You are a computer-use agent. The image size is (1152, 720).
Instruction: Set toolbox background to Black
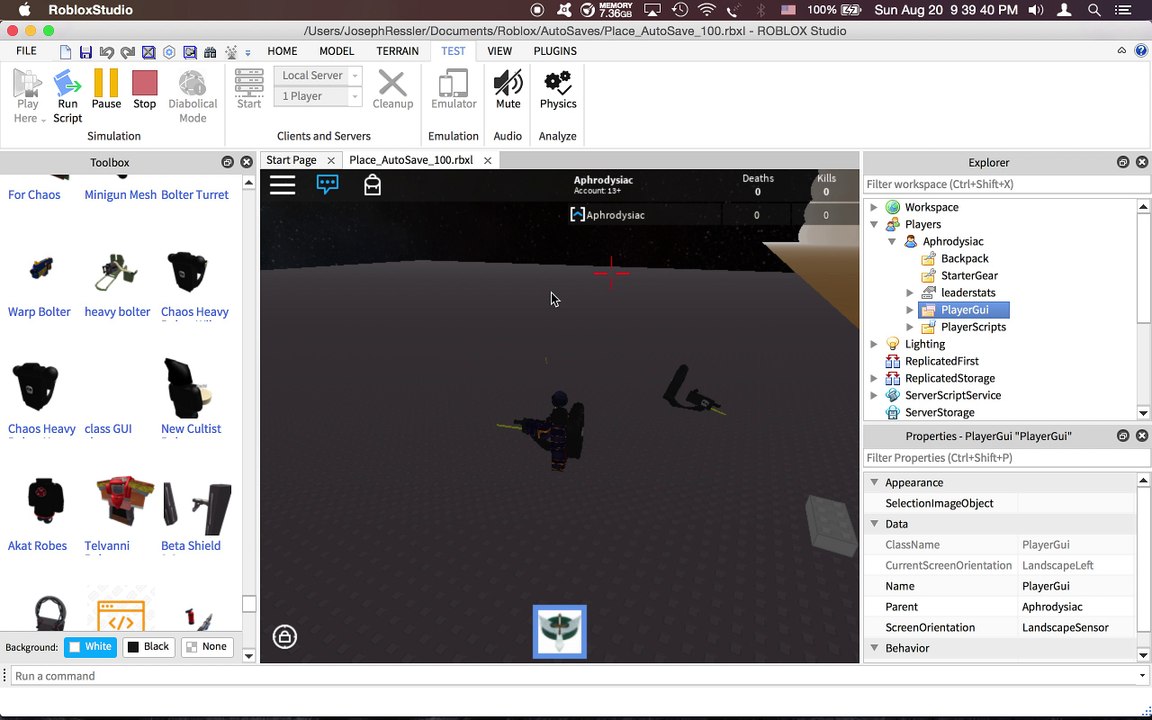click(148, 647)
